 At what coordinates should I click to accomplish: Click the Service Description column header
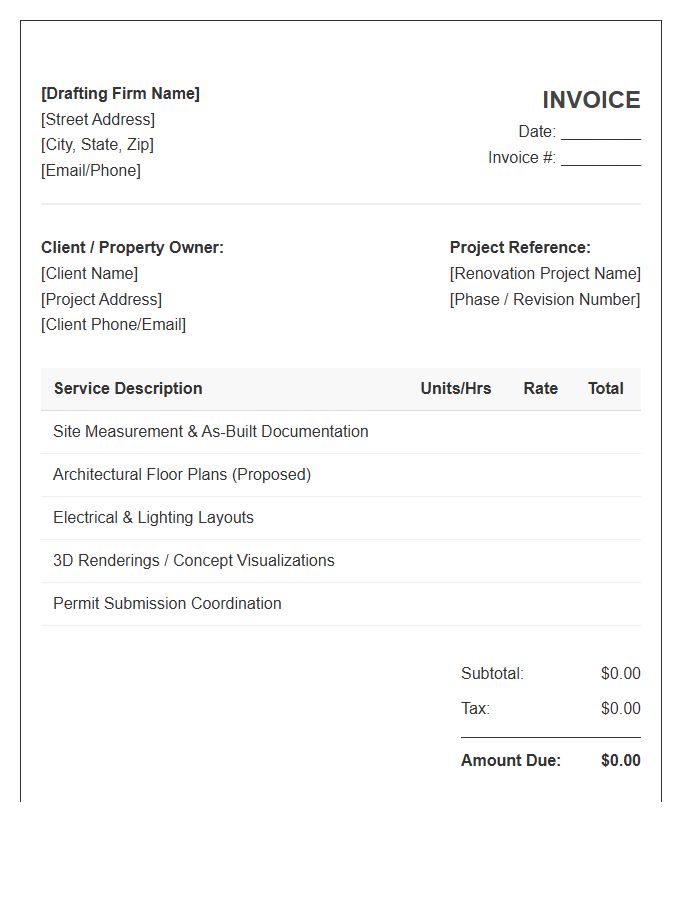[128, 389]
